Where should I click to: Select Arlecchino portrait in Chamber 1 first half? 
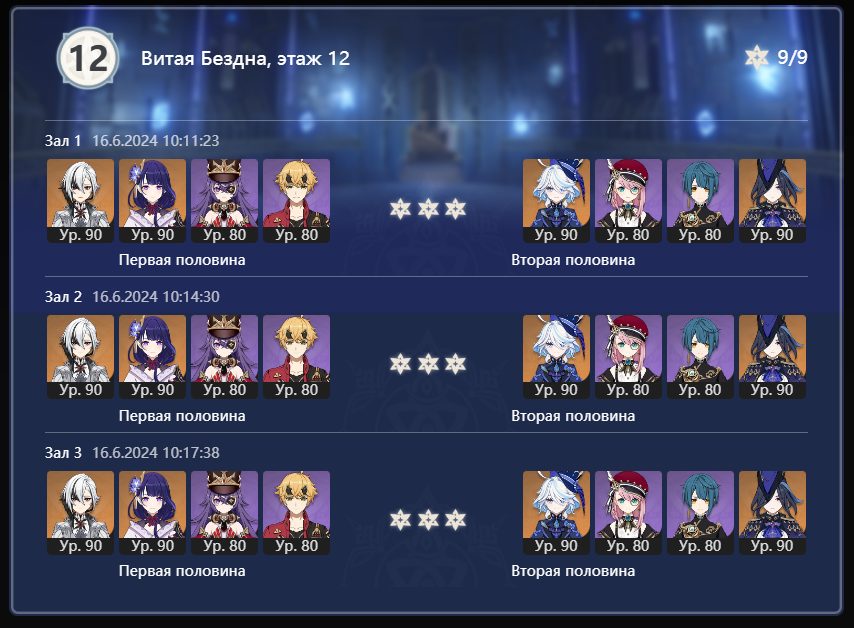tap(81, 200)
